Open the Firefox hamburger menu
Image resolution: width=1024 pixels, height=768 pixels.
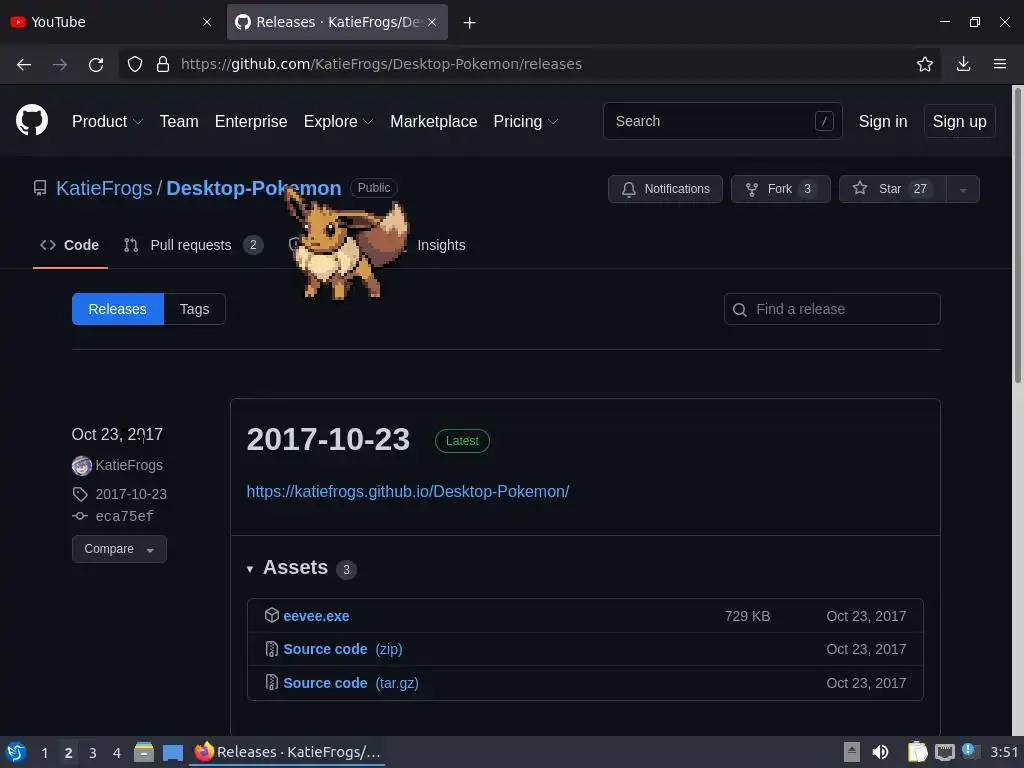(x=1000, y=64)
